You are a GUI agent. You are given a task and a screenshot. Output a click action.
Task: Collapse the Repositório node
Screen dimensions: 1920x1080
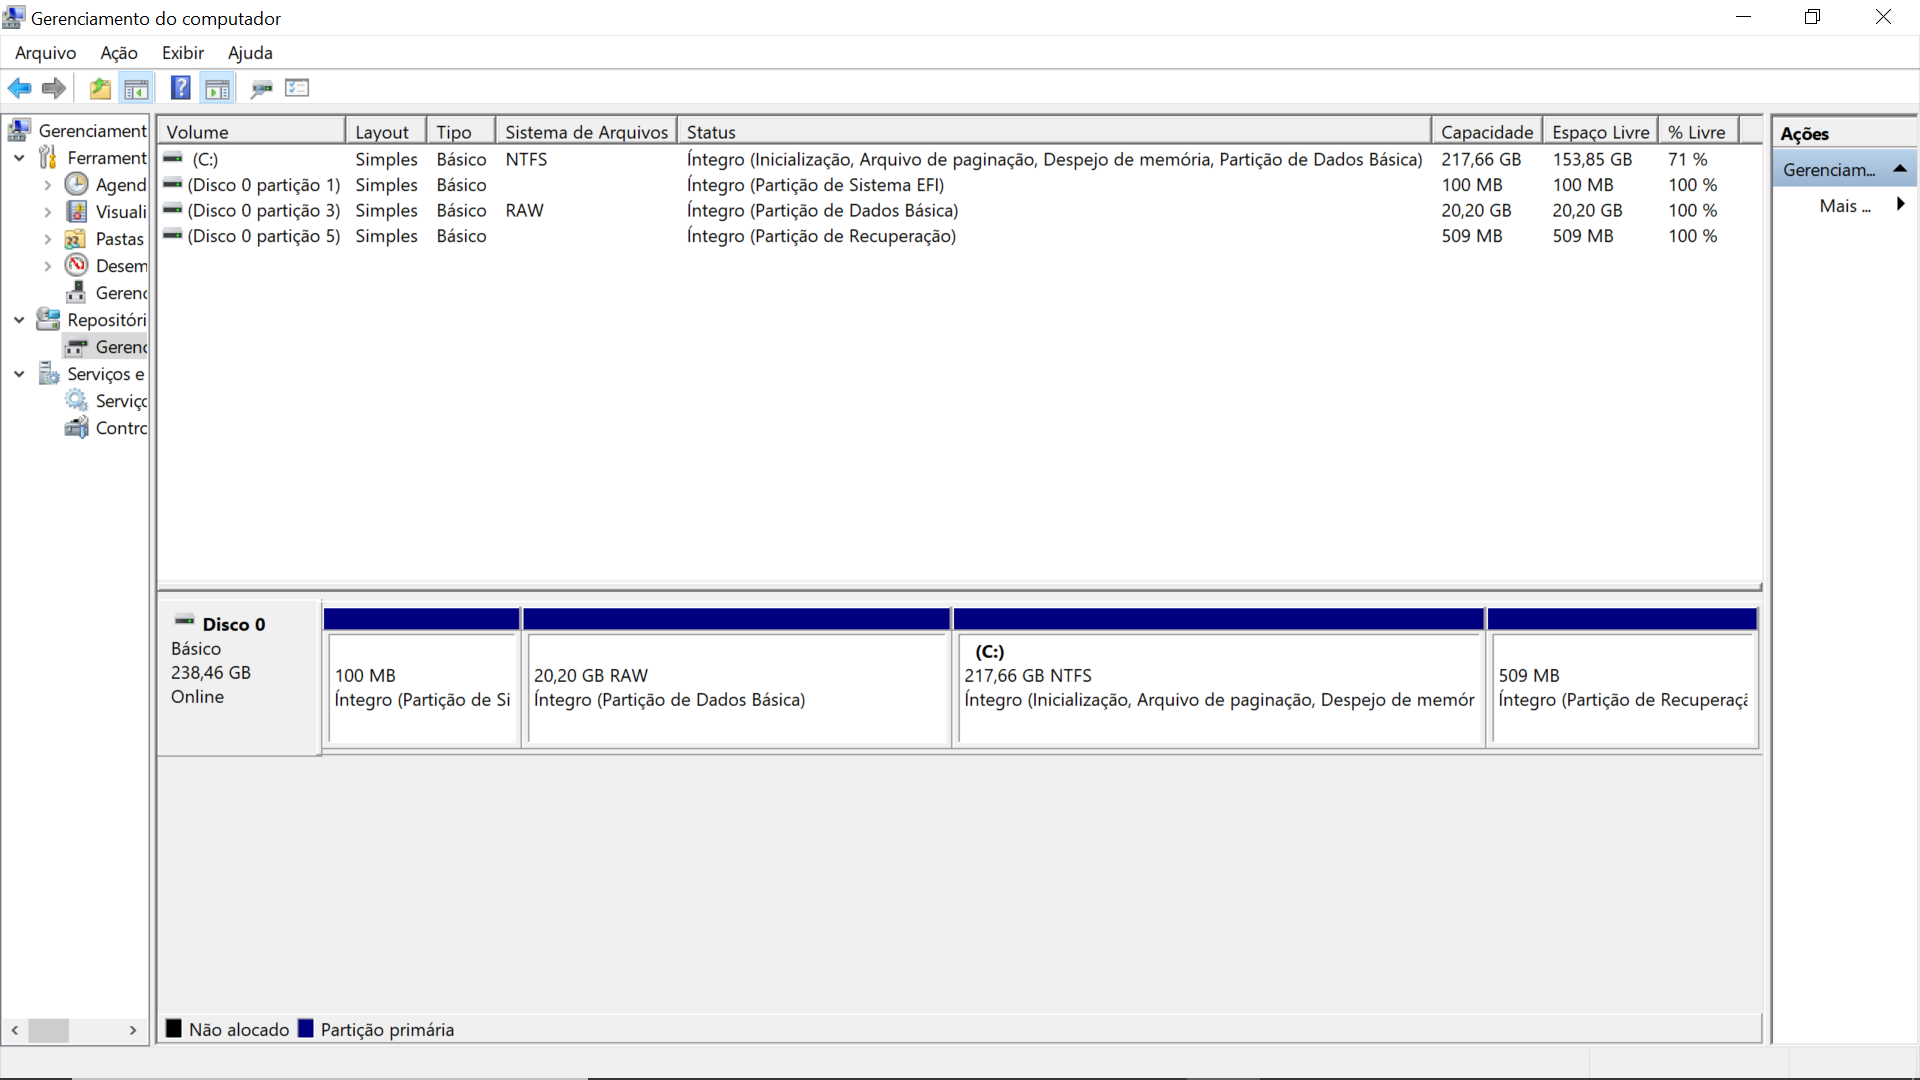click(x=19, y=320)
